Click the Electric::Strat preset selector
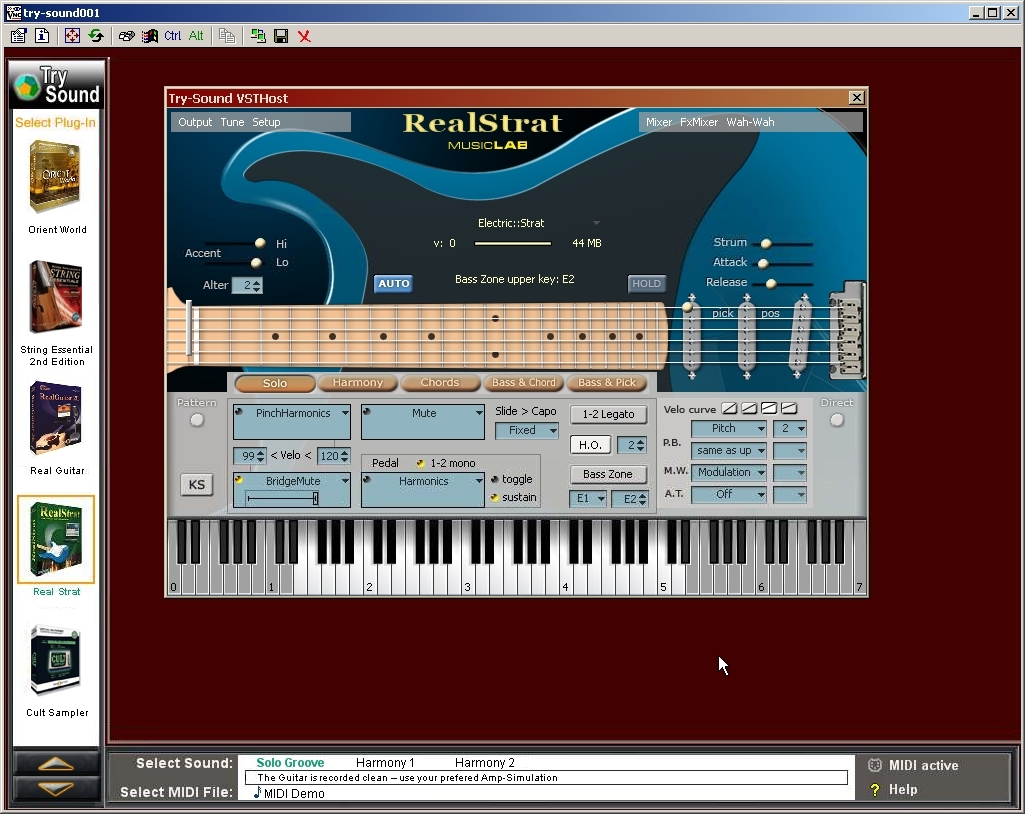This screenshot has height=814, width=1025. coord(537,223)
